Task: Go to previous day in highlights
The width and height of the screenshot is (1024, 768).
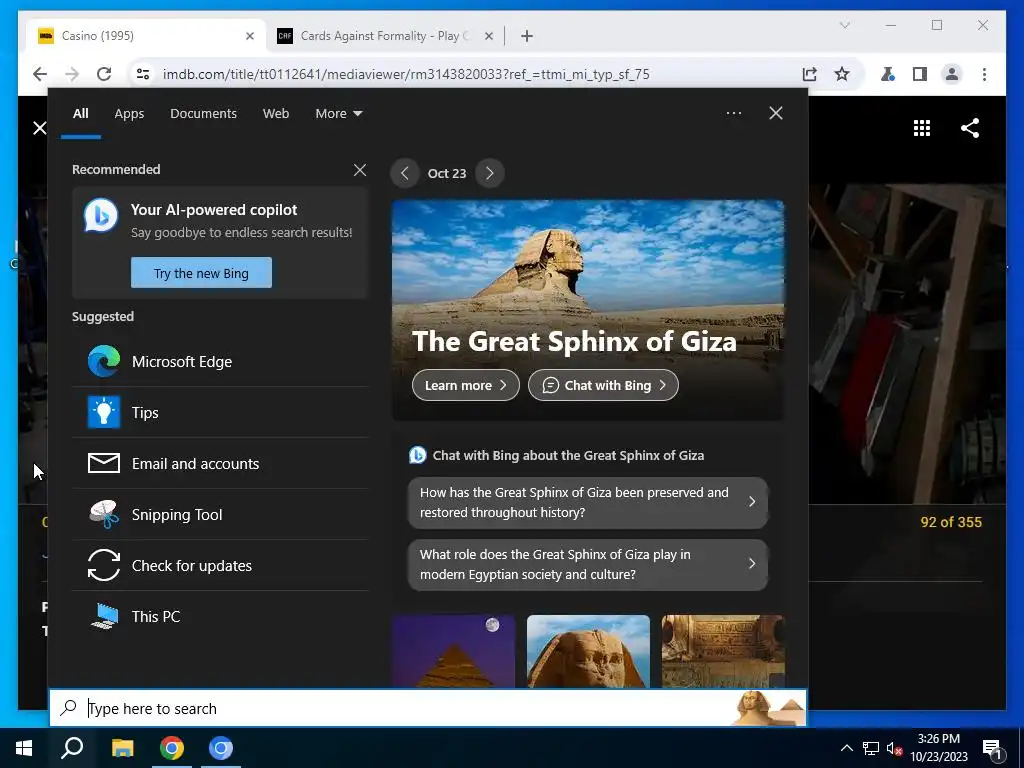Action: pyautogui.click(x=405, y=173)
